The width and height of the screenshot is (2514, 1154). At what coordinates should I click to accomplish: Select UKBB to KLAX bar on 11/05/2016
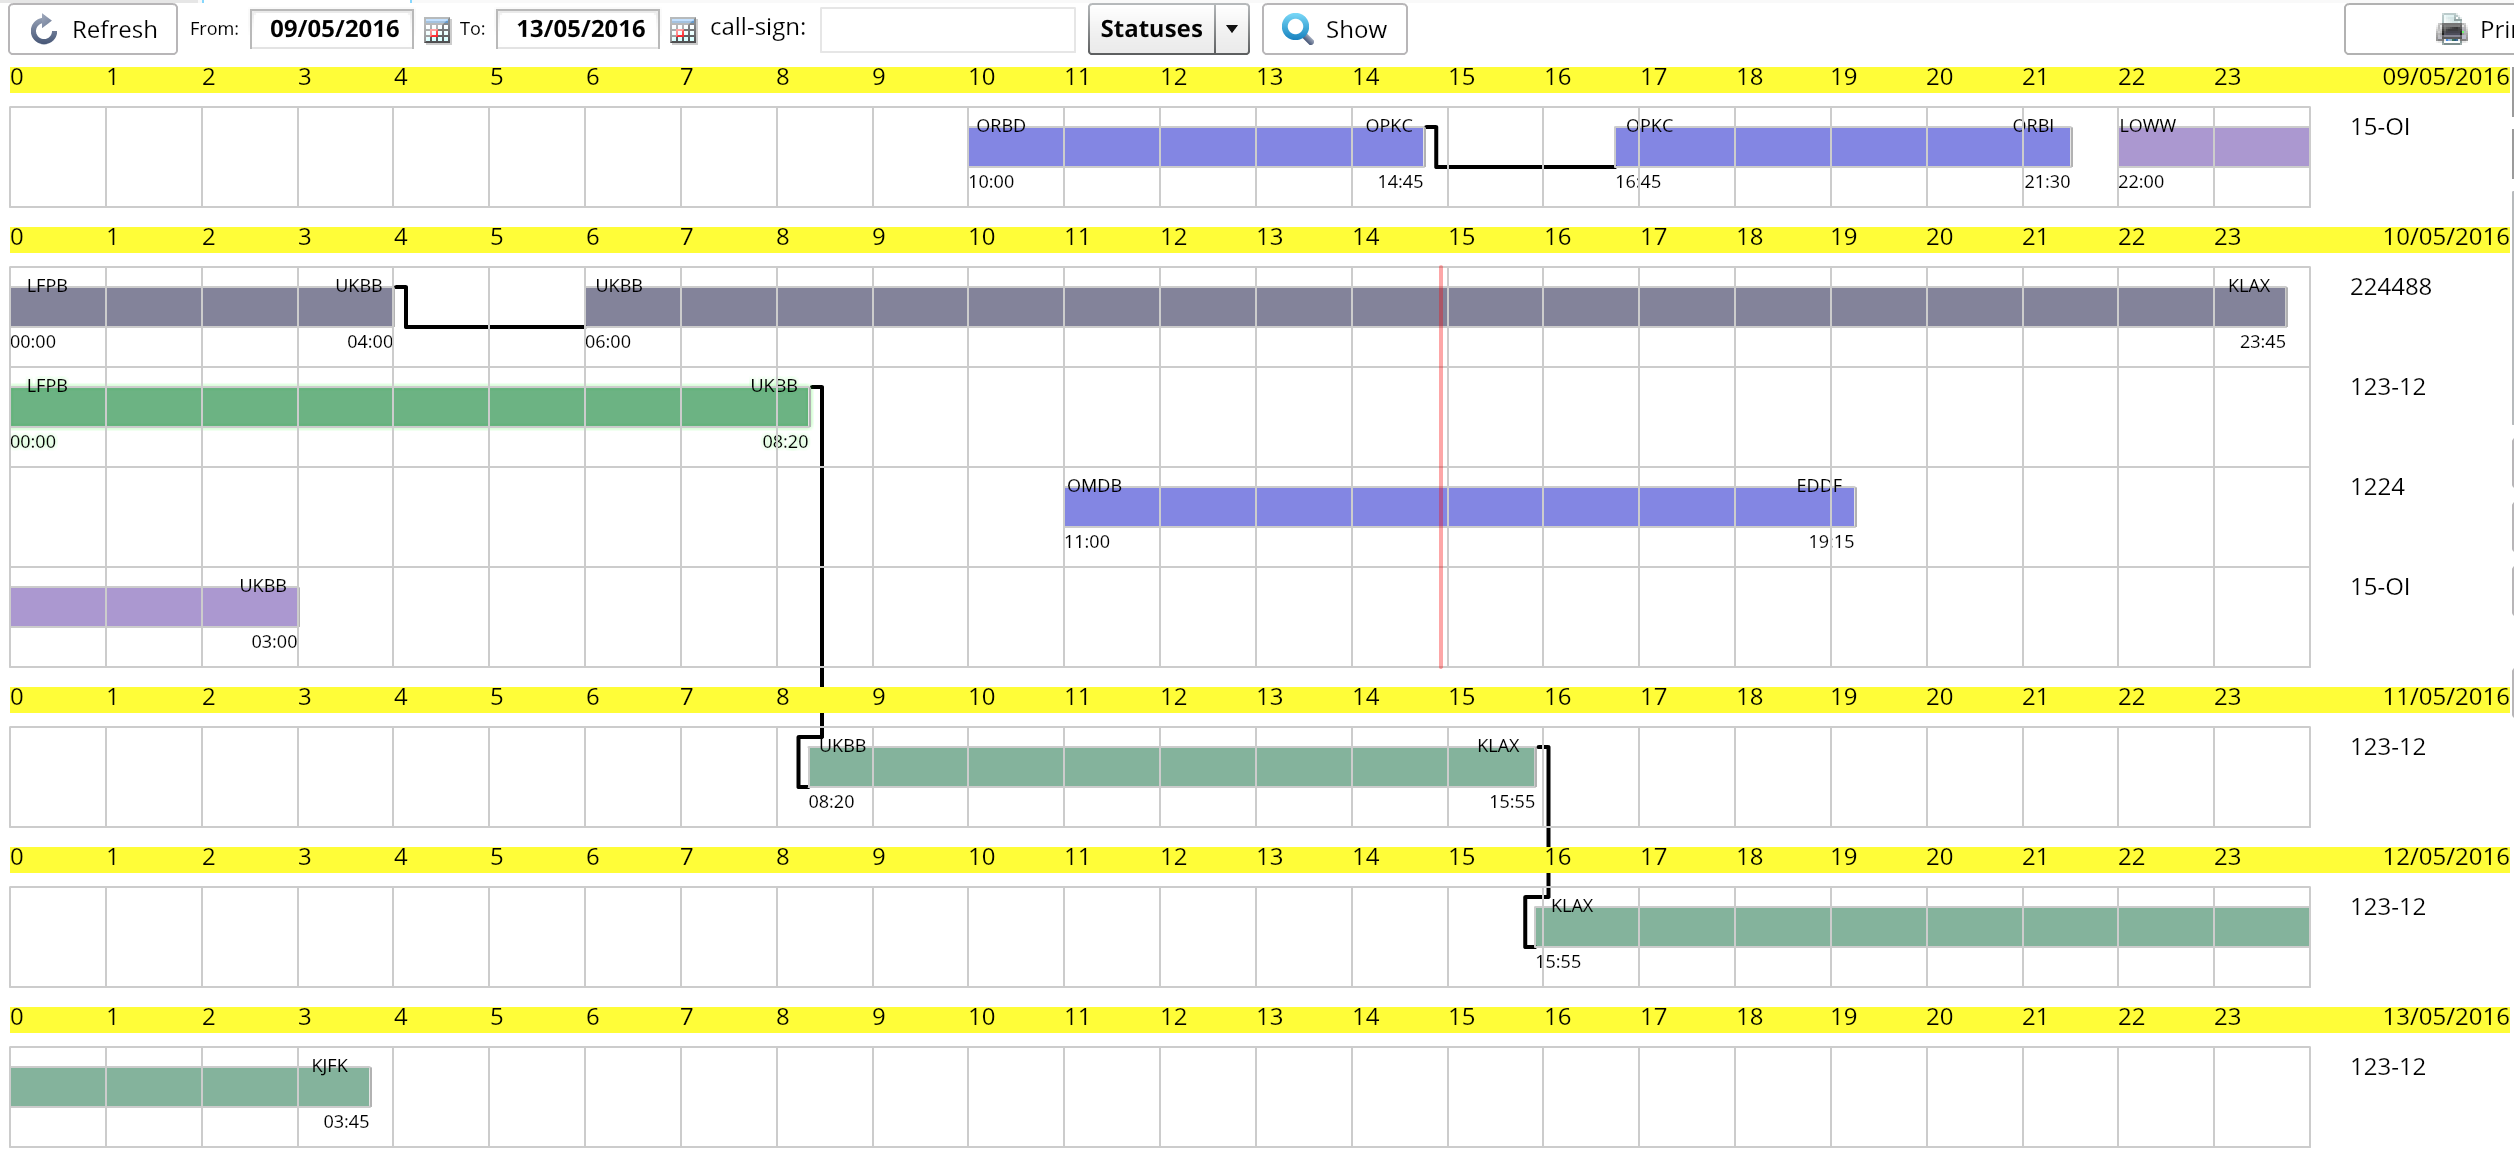click(x=1171, y=767)
